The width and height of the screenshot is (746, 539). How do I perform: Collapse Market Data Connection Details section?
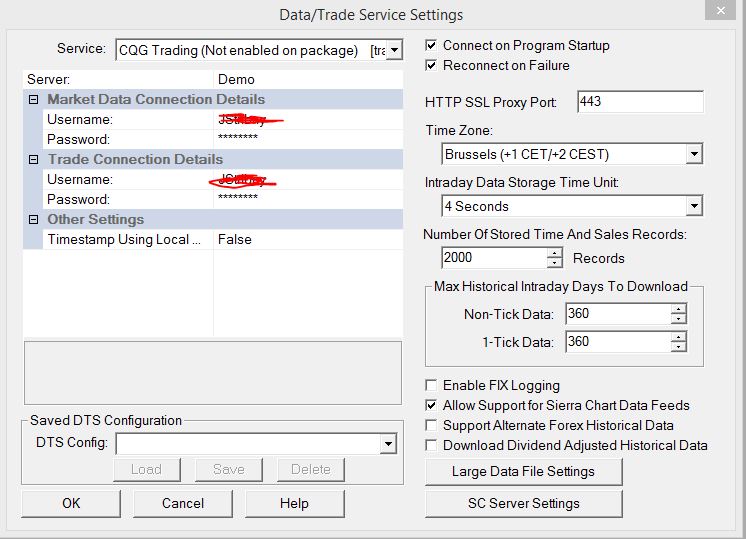click(x=33, y=99)
